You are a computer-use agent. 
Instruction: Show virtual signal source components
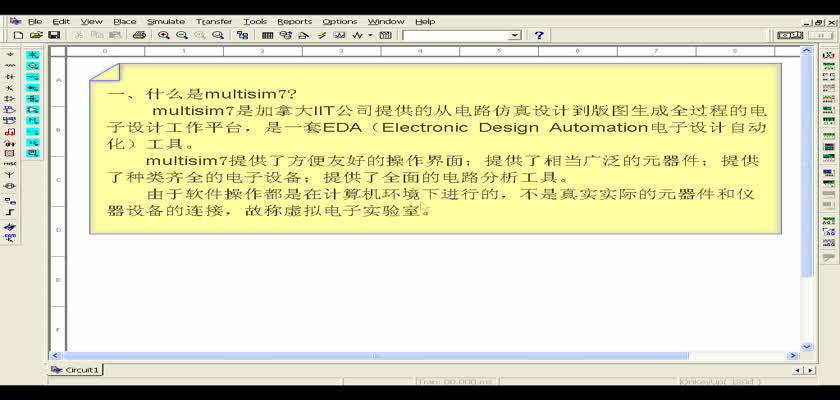click(33, 65)
